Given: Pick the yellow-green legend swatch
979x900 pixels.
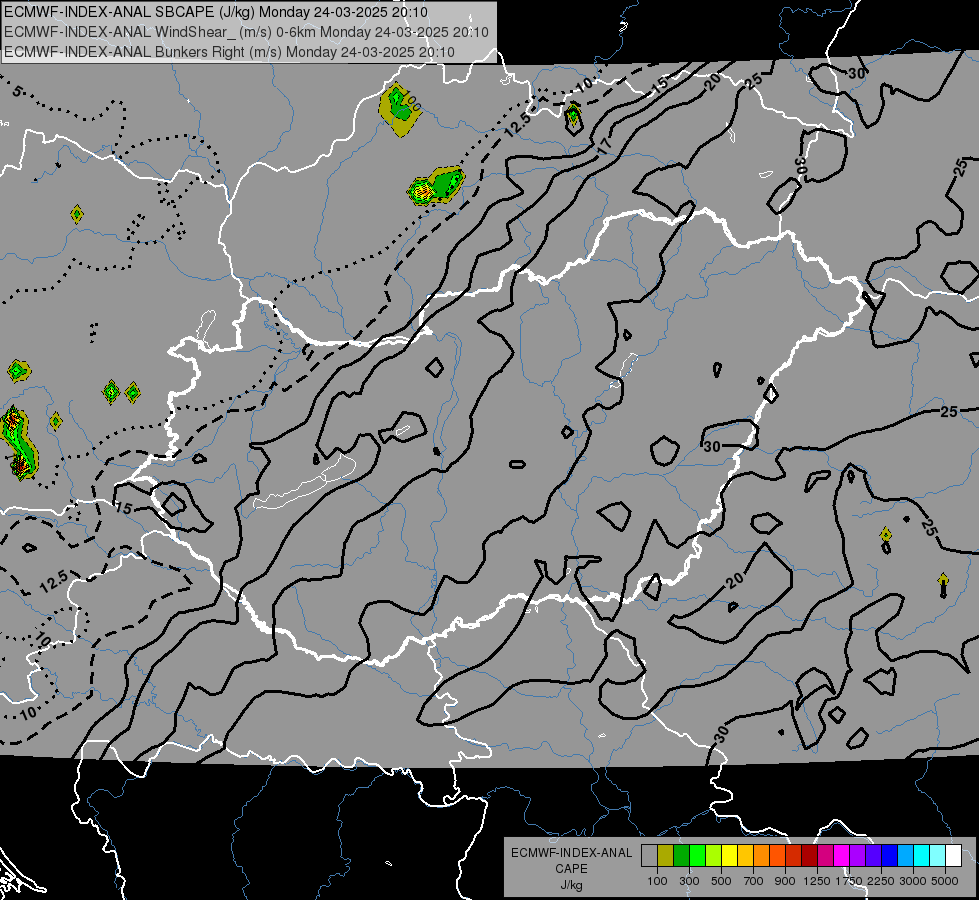Looking at the screenshot, I should click(x=714, y=856).
